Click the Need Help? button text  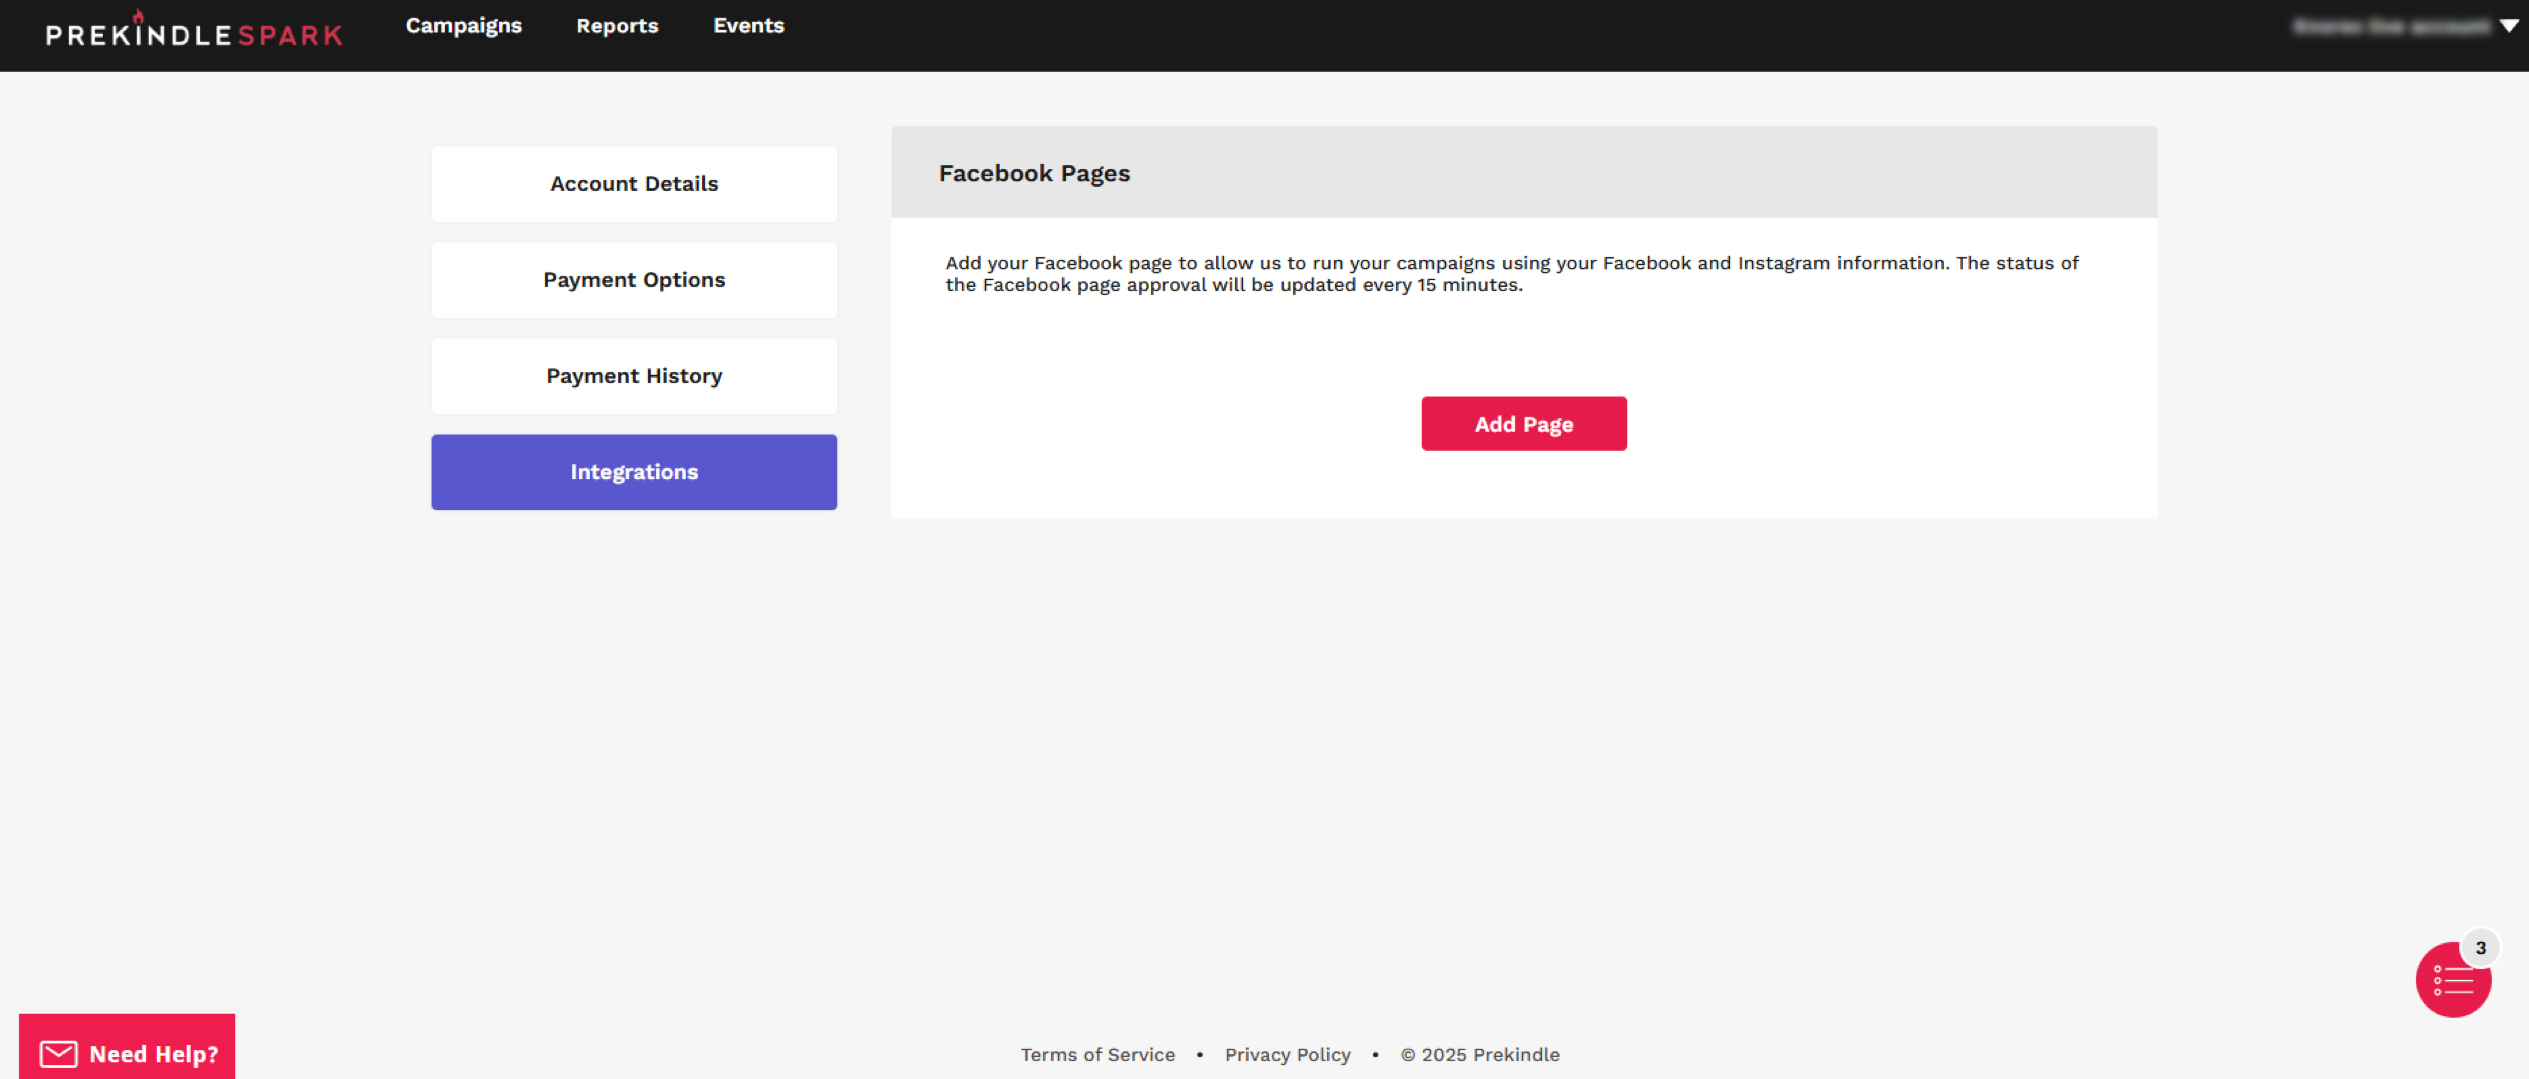153,1054
